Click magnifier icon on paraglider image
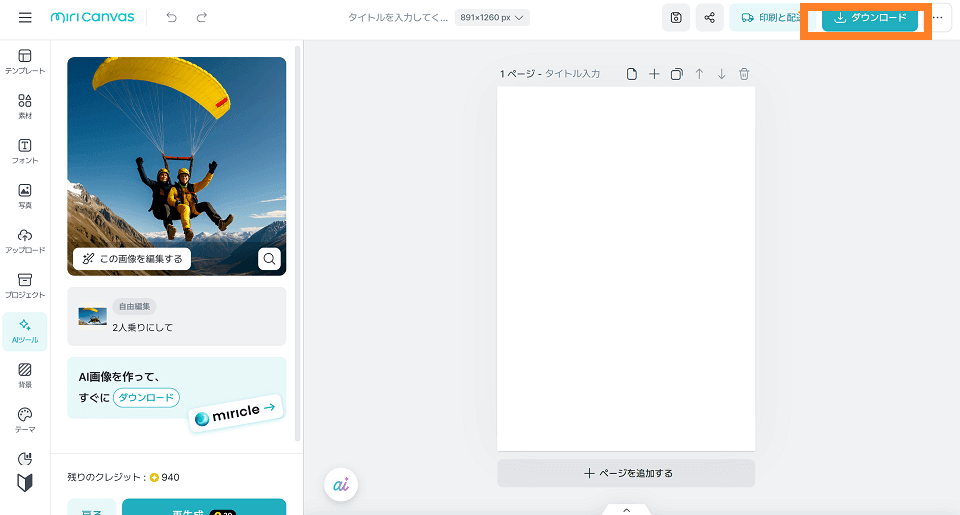 click(269, 259)
